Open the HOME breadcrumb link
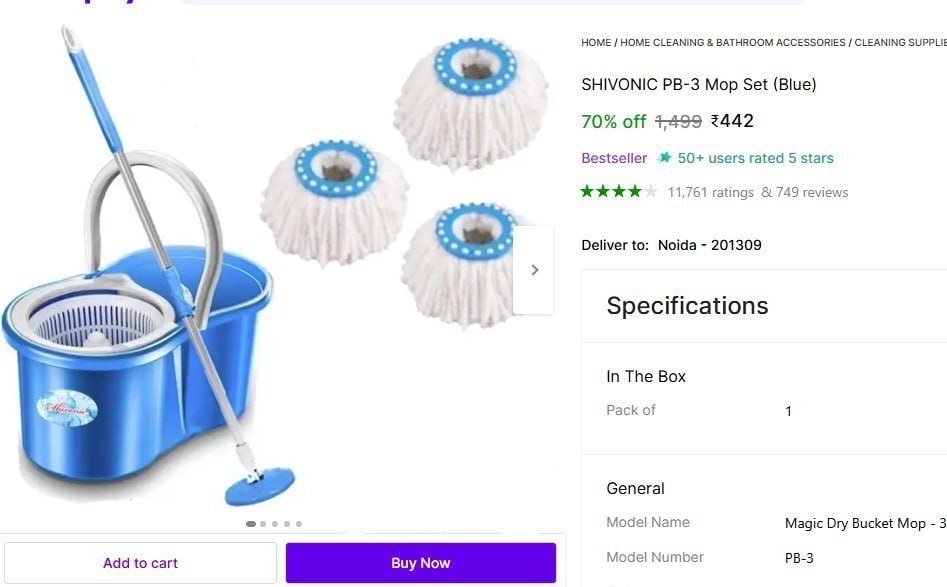The width and height of the screenshot is (947, 587). 596,42
